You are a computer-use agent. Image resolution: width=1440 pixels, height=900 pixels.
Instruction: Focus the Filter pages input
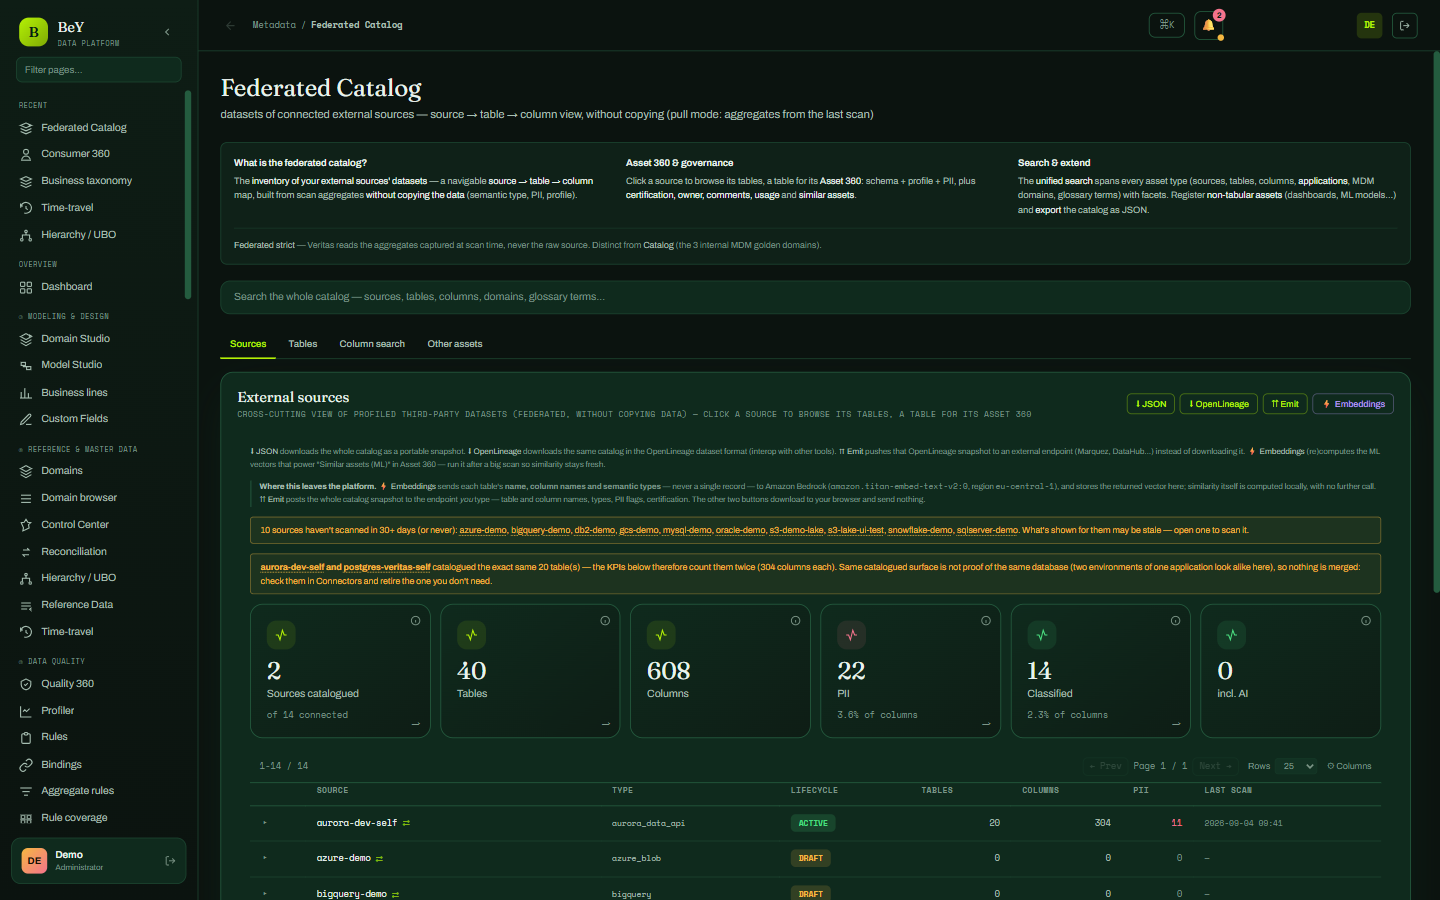[99, 70]
